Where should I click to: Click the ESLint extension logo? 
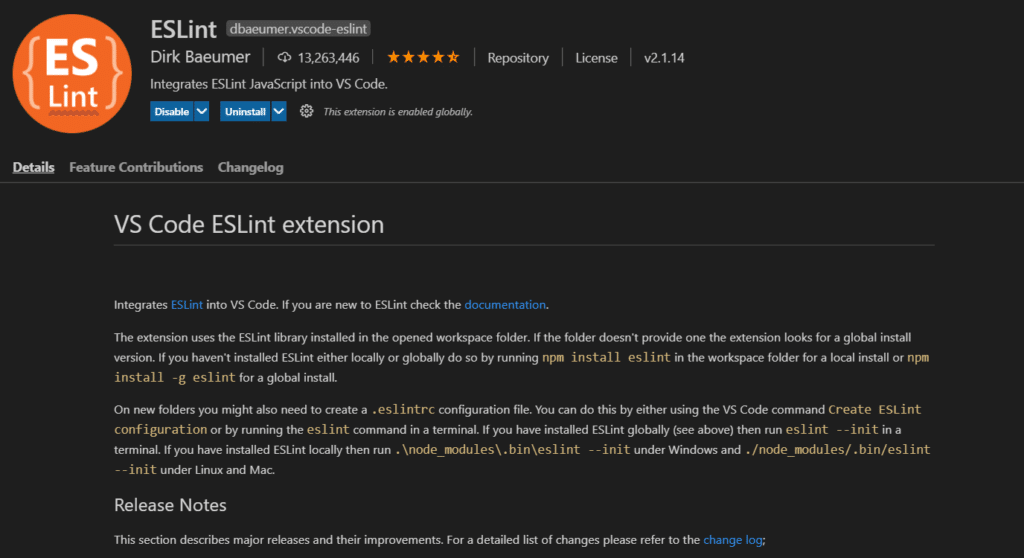[x=72, y=73]
